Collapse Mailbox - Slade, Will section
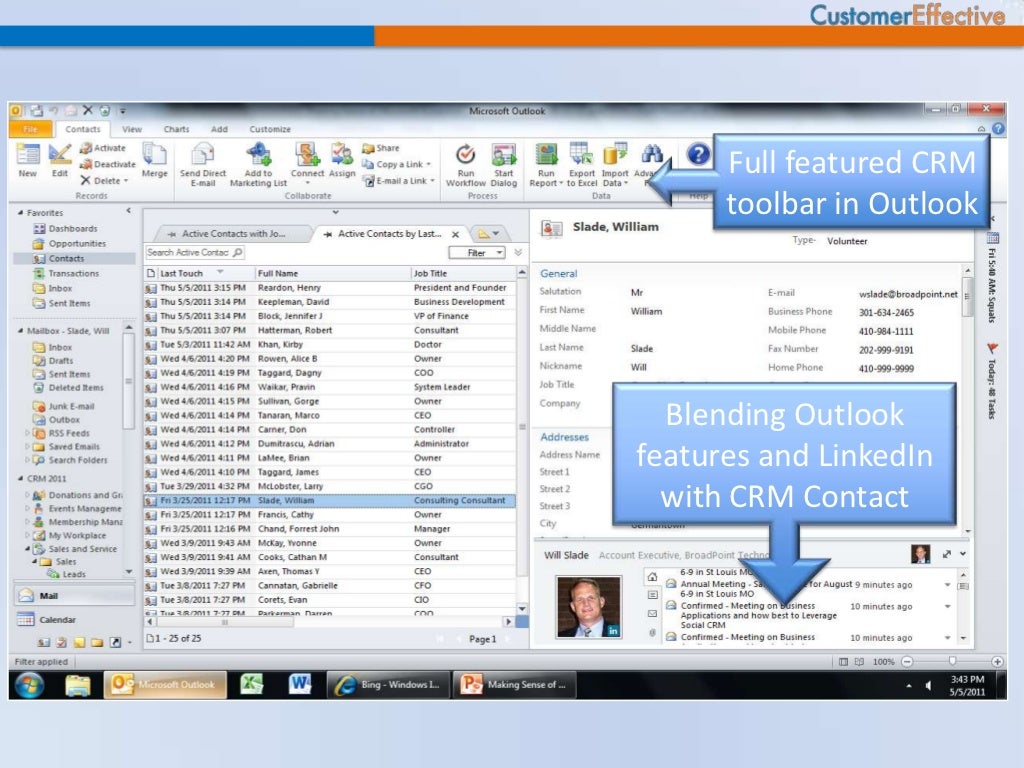 21,331
